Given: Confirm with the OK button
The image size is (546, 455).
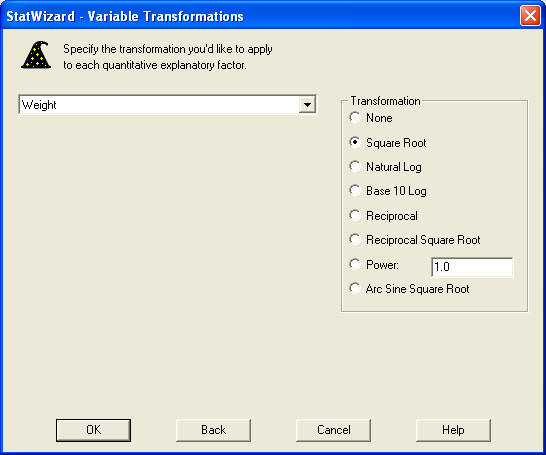Looking at the screenshot, I should 93,430.
